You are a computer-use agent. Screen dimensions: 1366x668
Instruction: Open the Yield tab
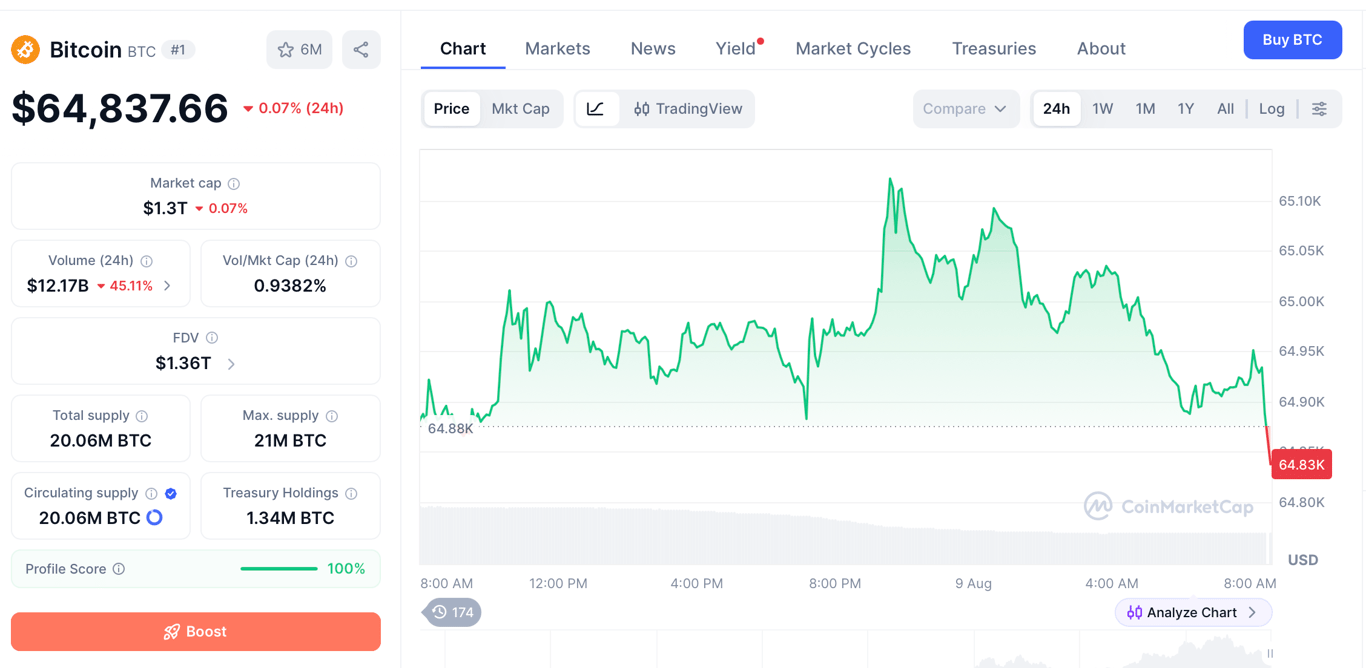coord(736,48)
